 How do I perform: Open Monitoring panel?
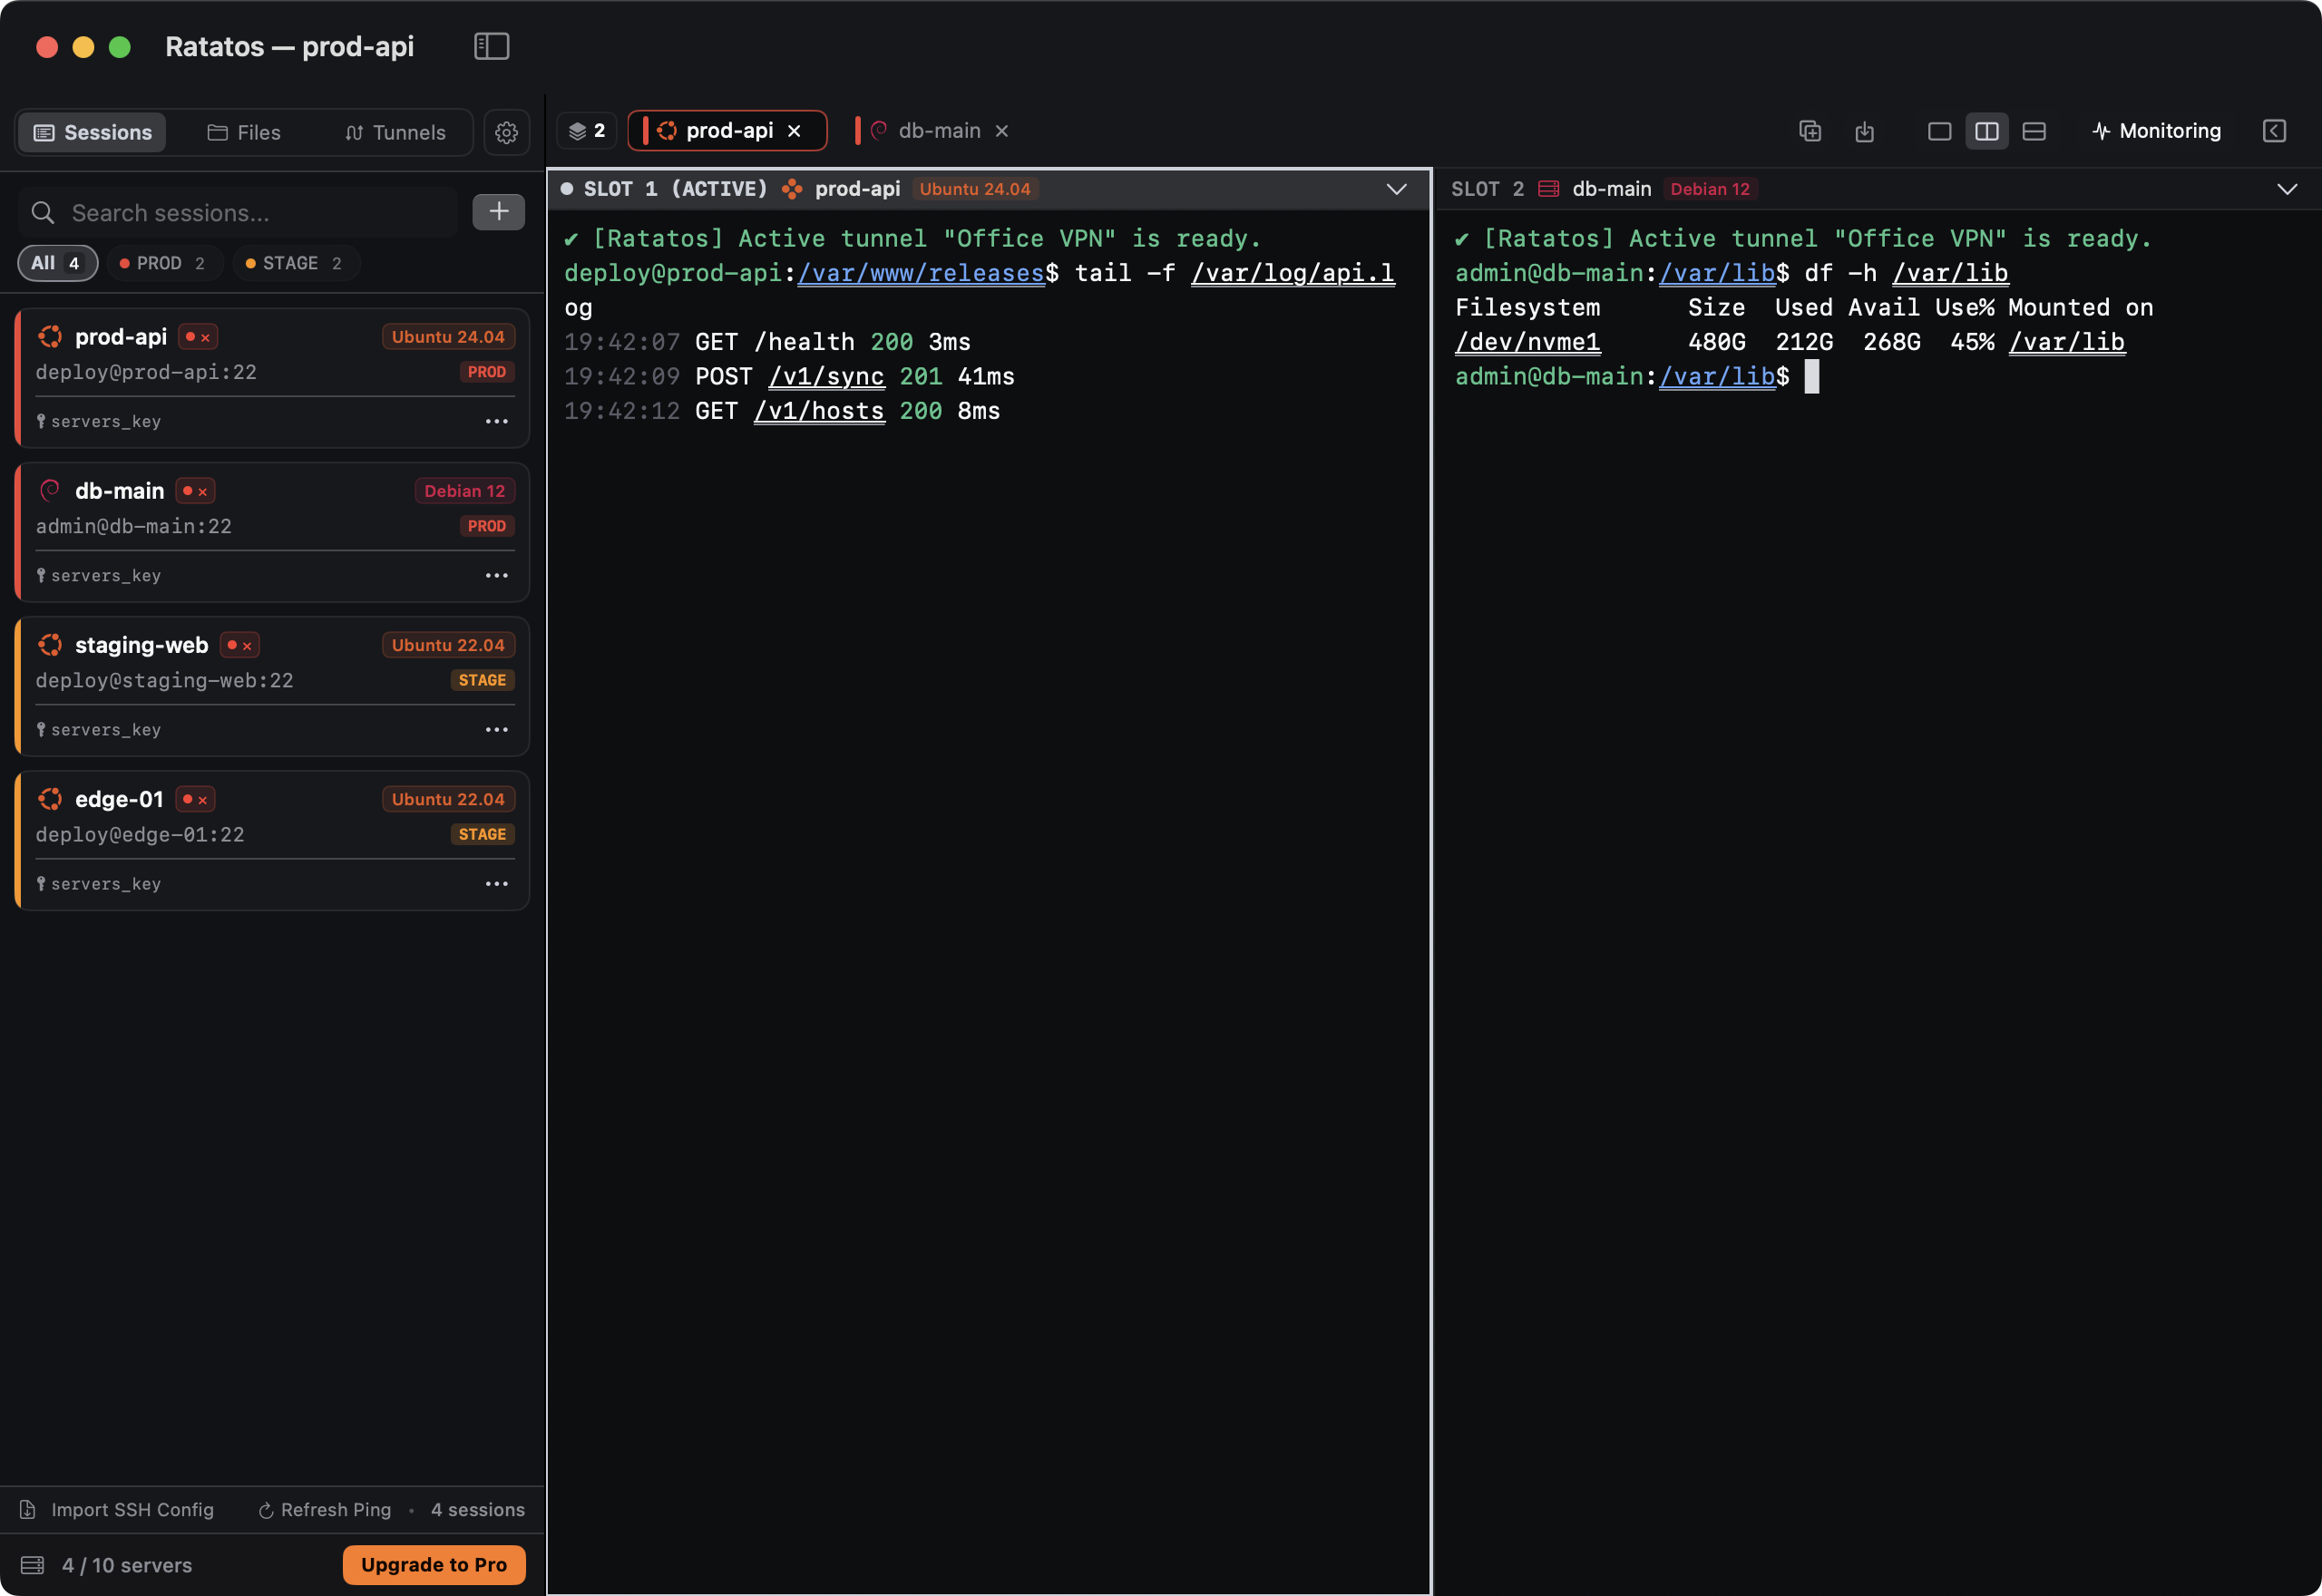click(2156, 131)
